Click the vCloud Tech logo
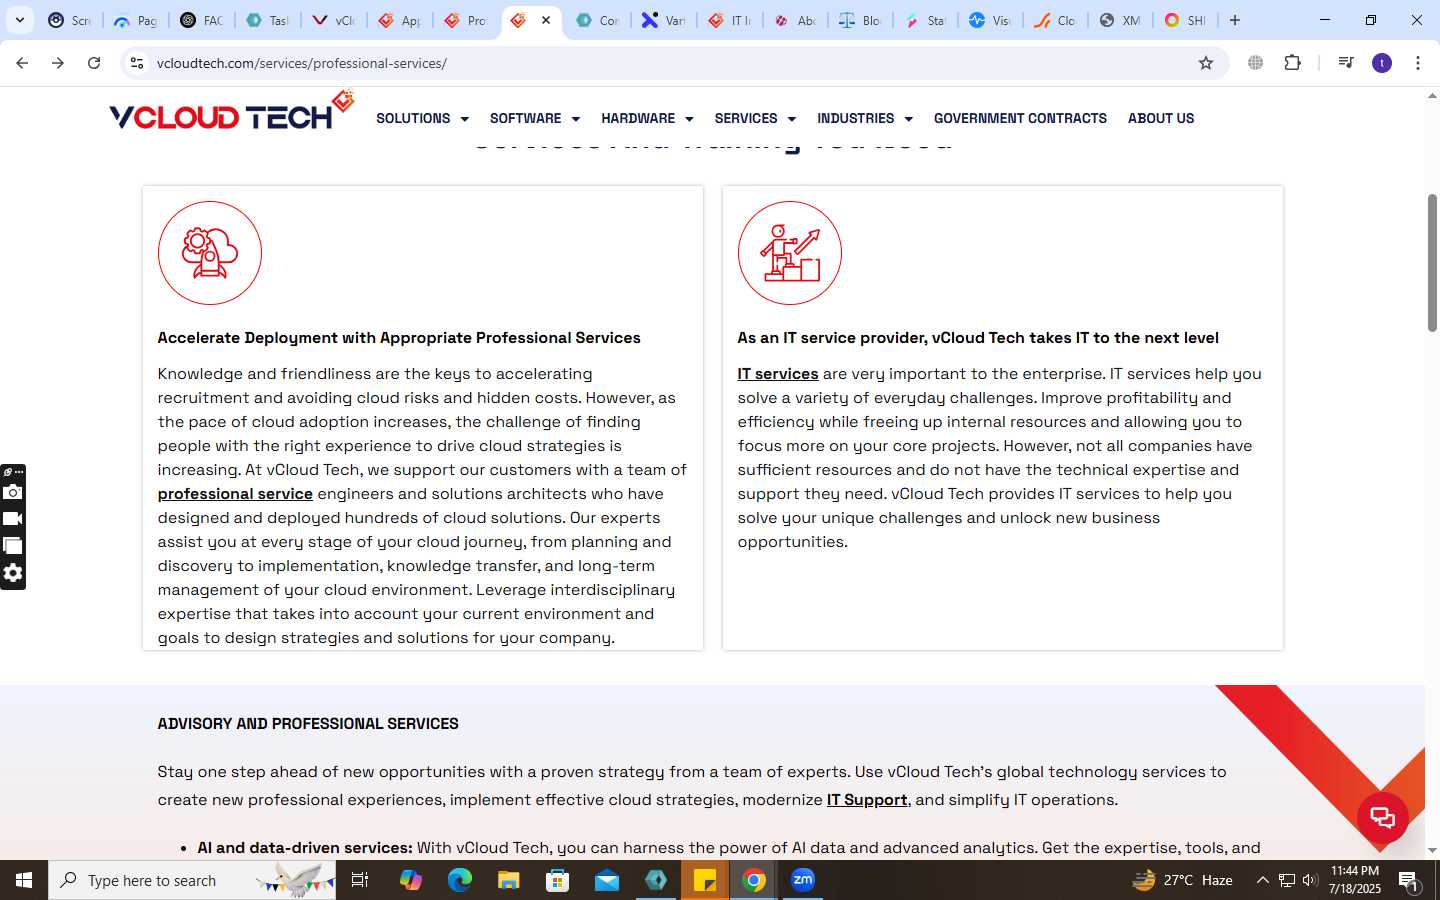This screenshot has height=900, width=1440. 232,112
